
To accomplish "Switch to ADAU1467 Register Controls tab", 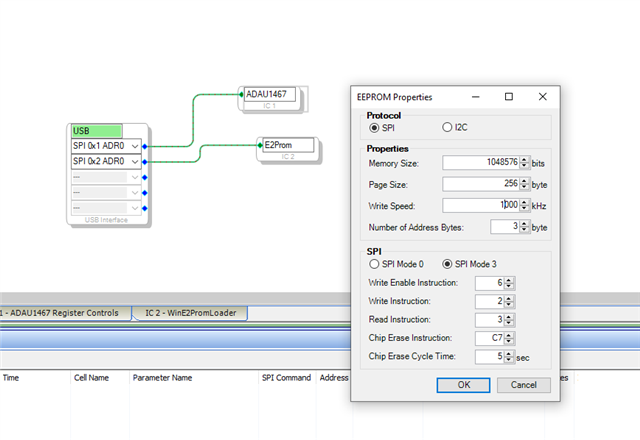I will tap(65, 313).
